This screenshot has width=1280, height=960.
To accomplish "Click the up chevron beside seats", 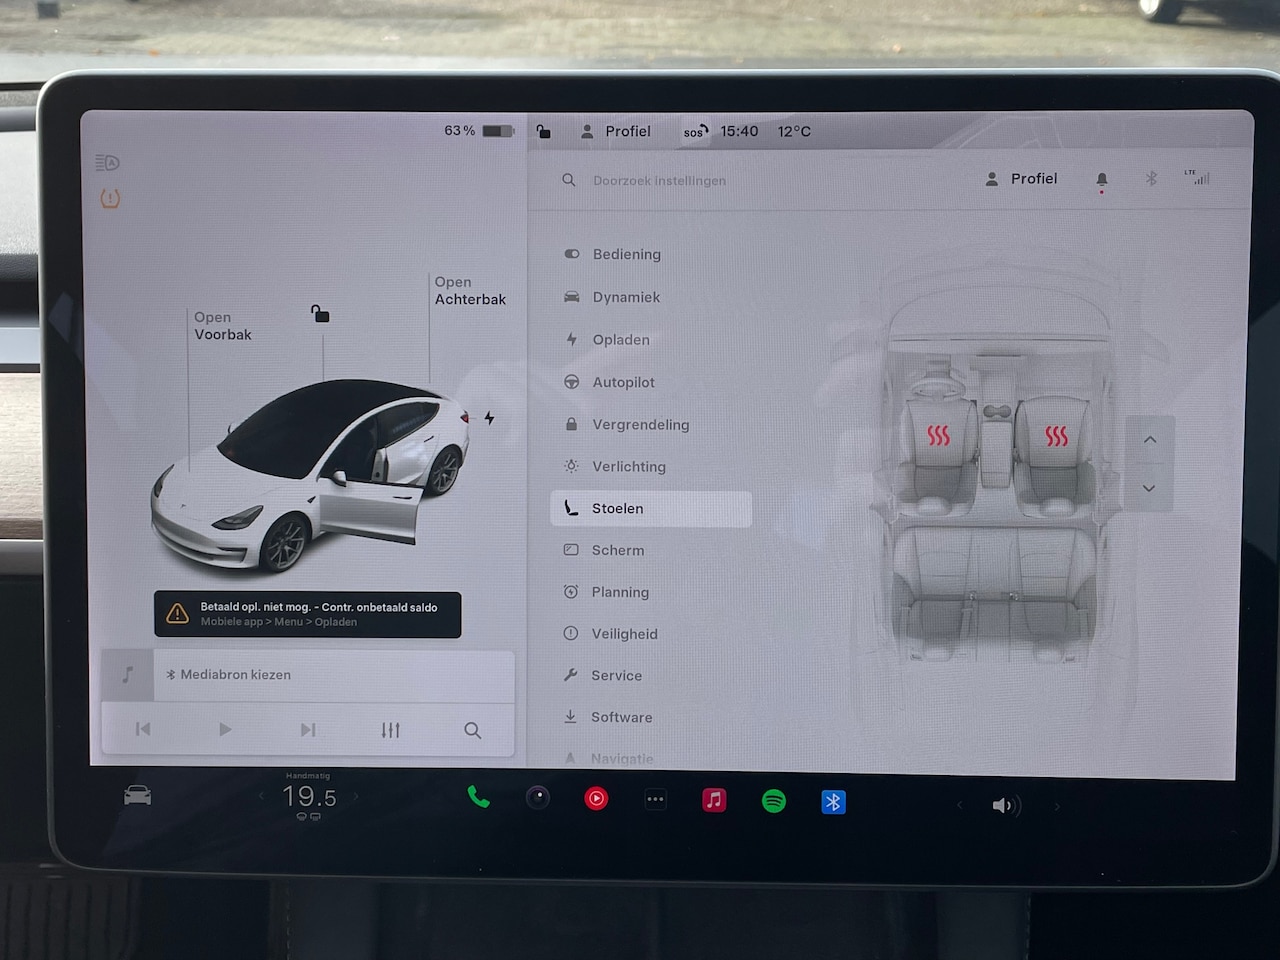I will coord(1149,440).
